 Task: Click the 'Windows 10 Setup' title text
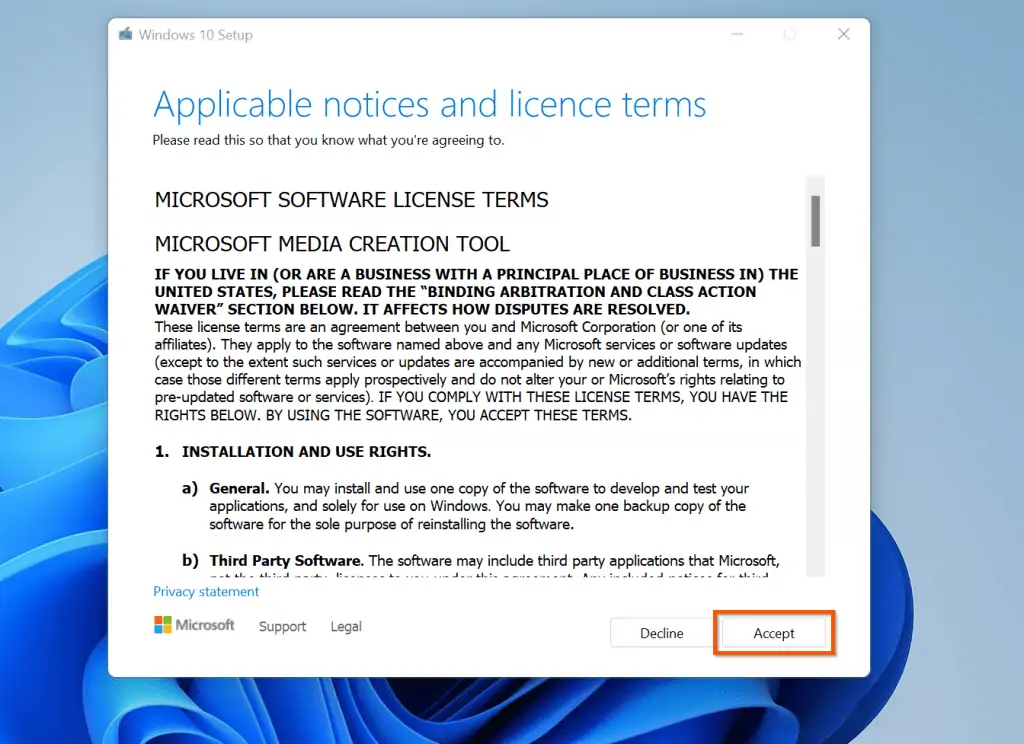pos(196,35)
